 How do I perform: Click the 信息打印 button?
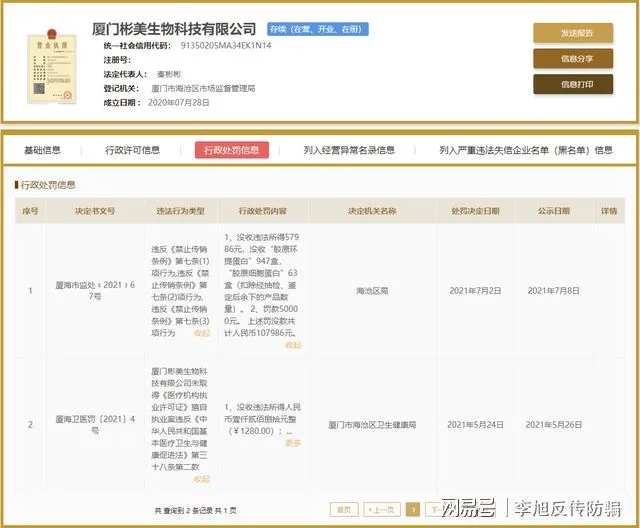573,84
